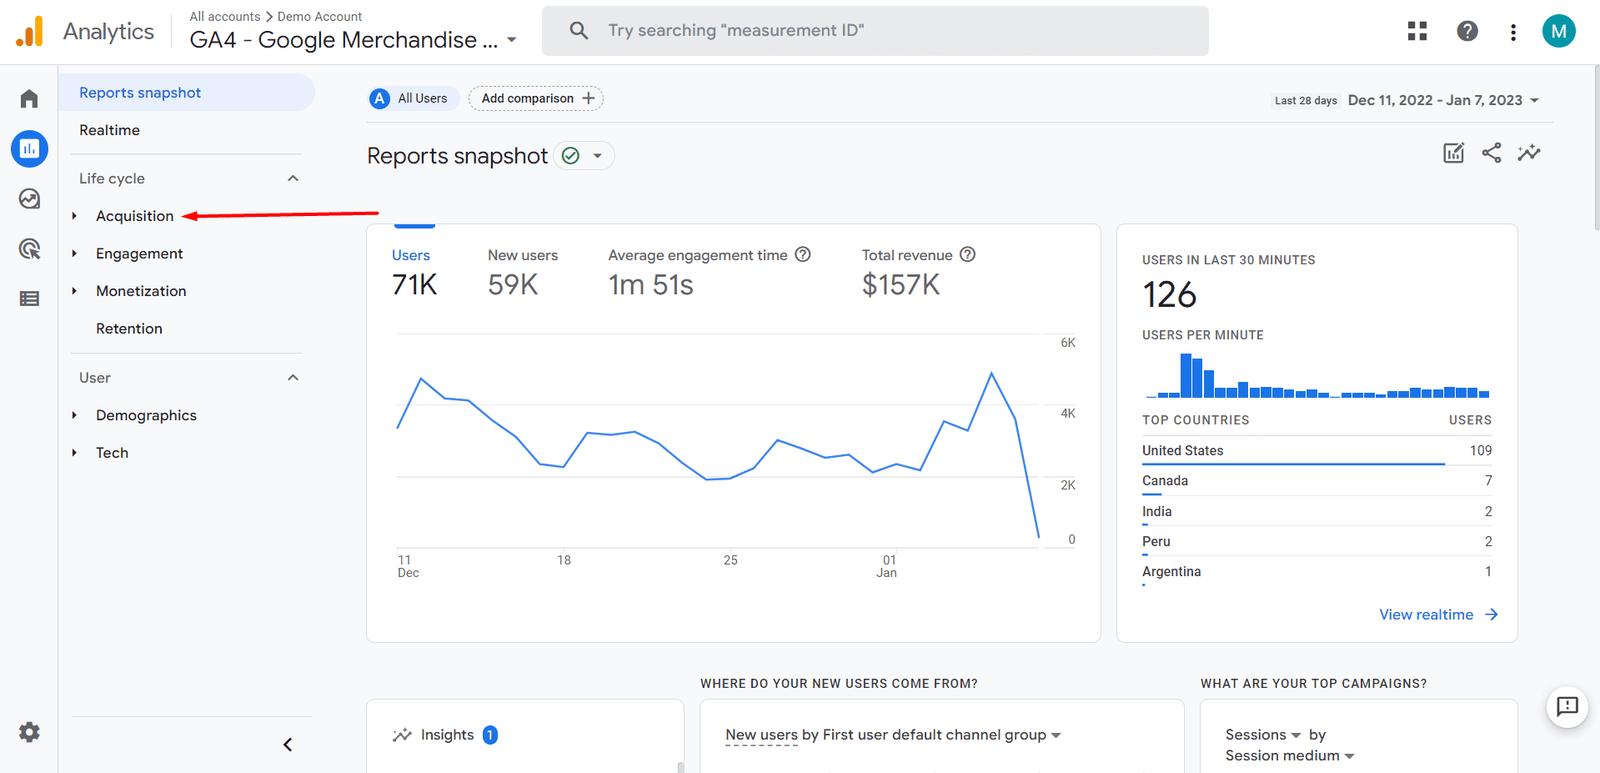Open the help question mark icon
The image size is (1600, 773).
1467,31
